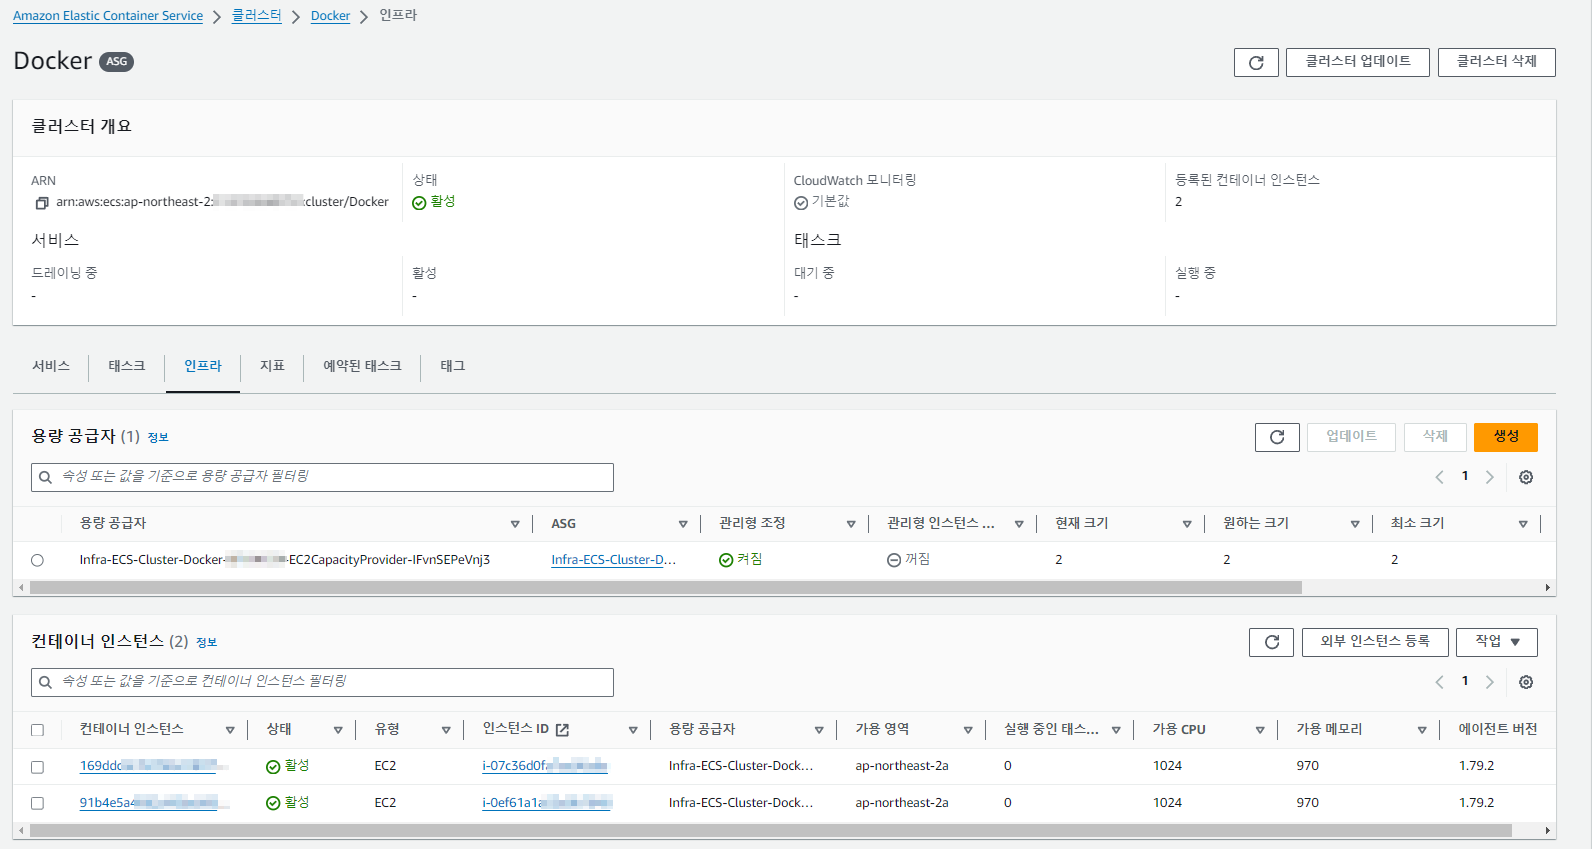
Task: Open instance ID i-0ef61a1a link
Action: [x=547, y=803]
